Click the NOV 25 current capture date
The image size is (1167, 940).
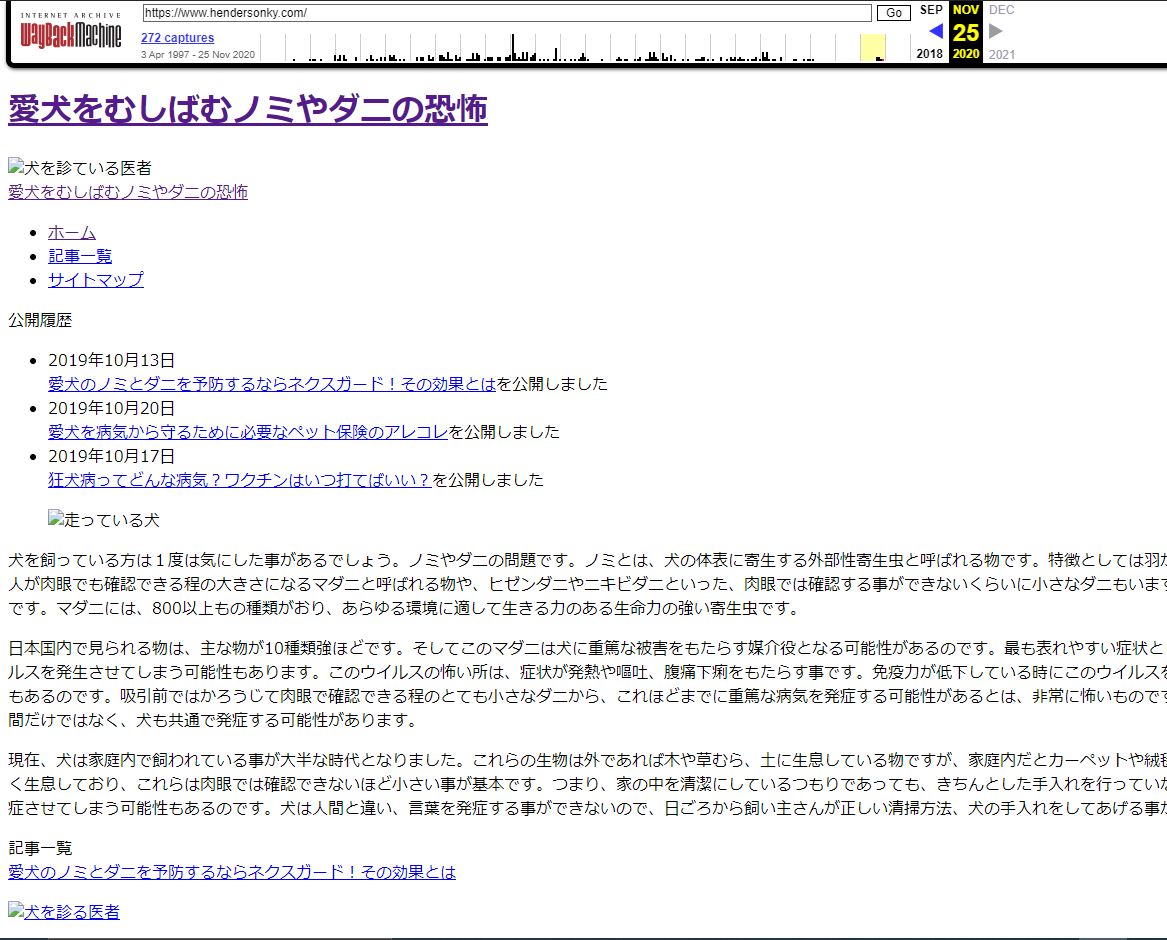pyautogui.click(x=966, y=31)
